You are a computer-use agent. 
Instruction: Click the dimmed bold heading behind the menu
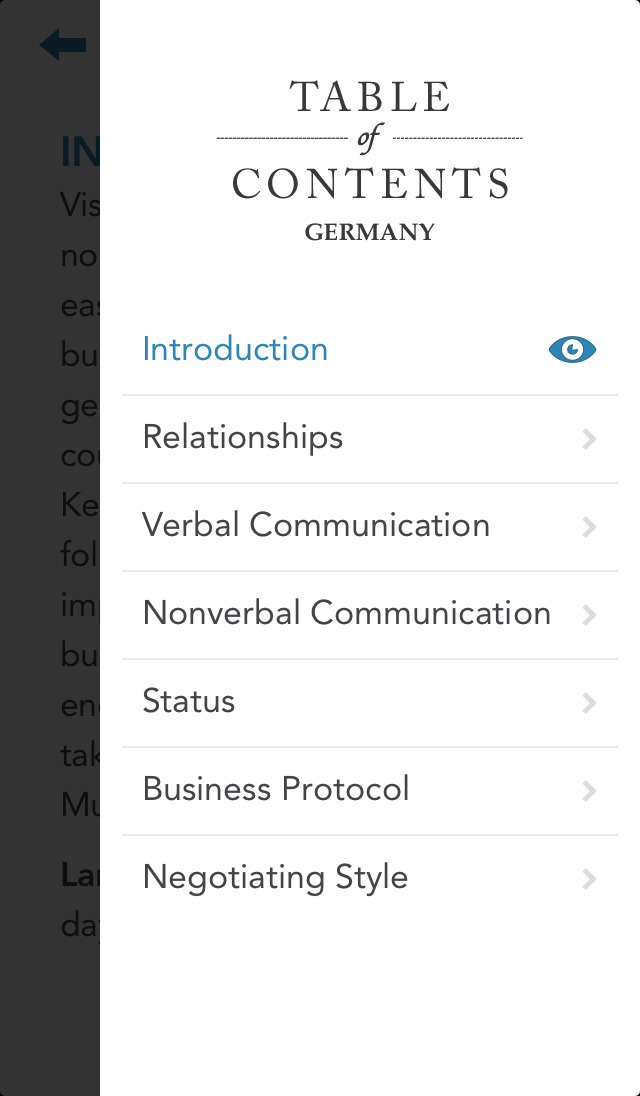[80, 152]
